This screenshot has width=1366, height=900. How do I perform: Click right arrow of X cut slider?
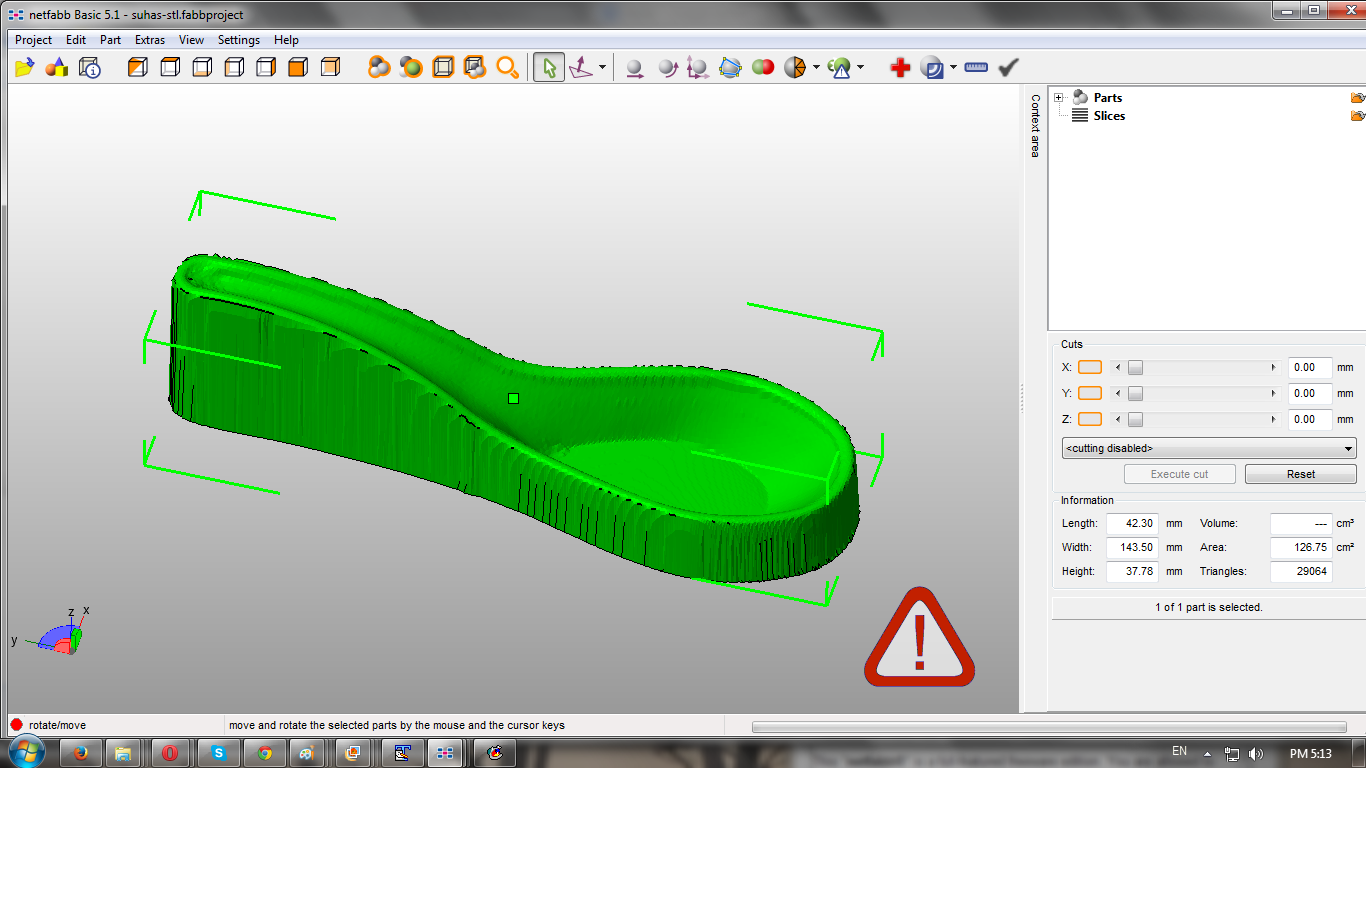tap(1273, 368)
